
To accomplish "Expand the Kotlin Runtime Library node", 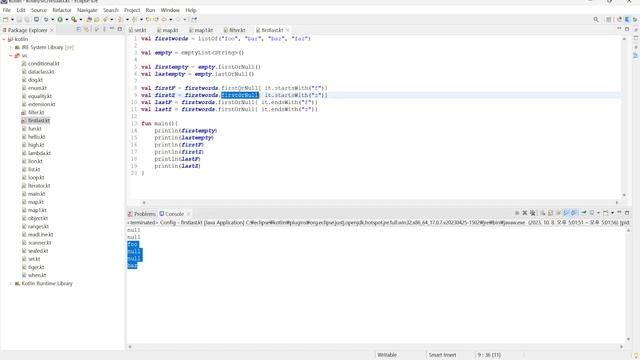I will tap(11, 283).
